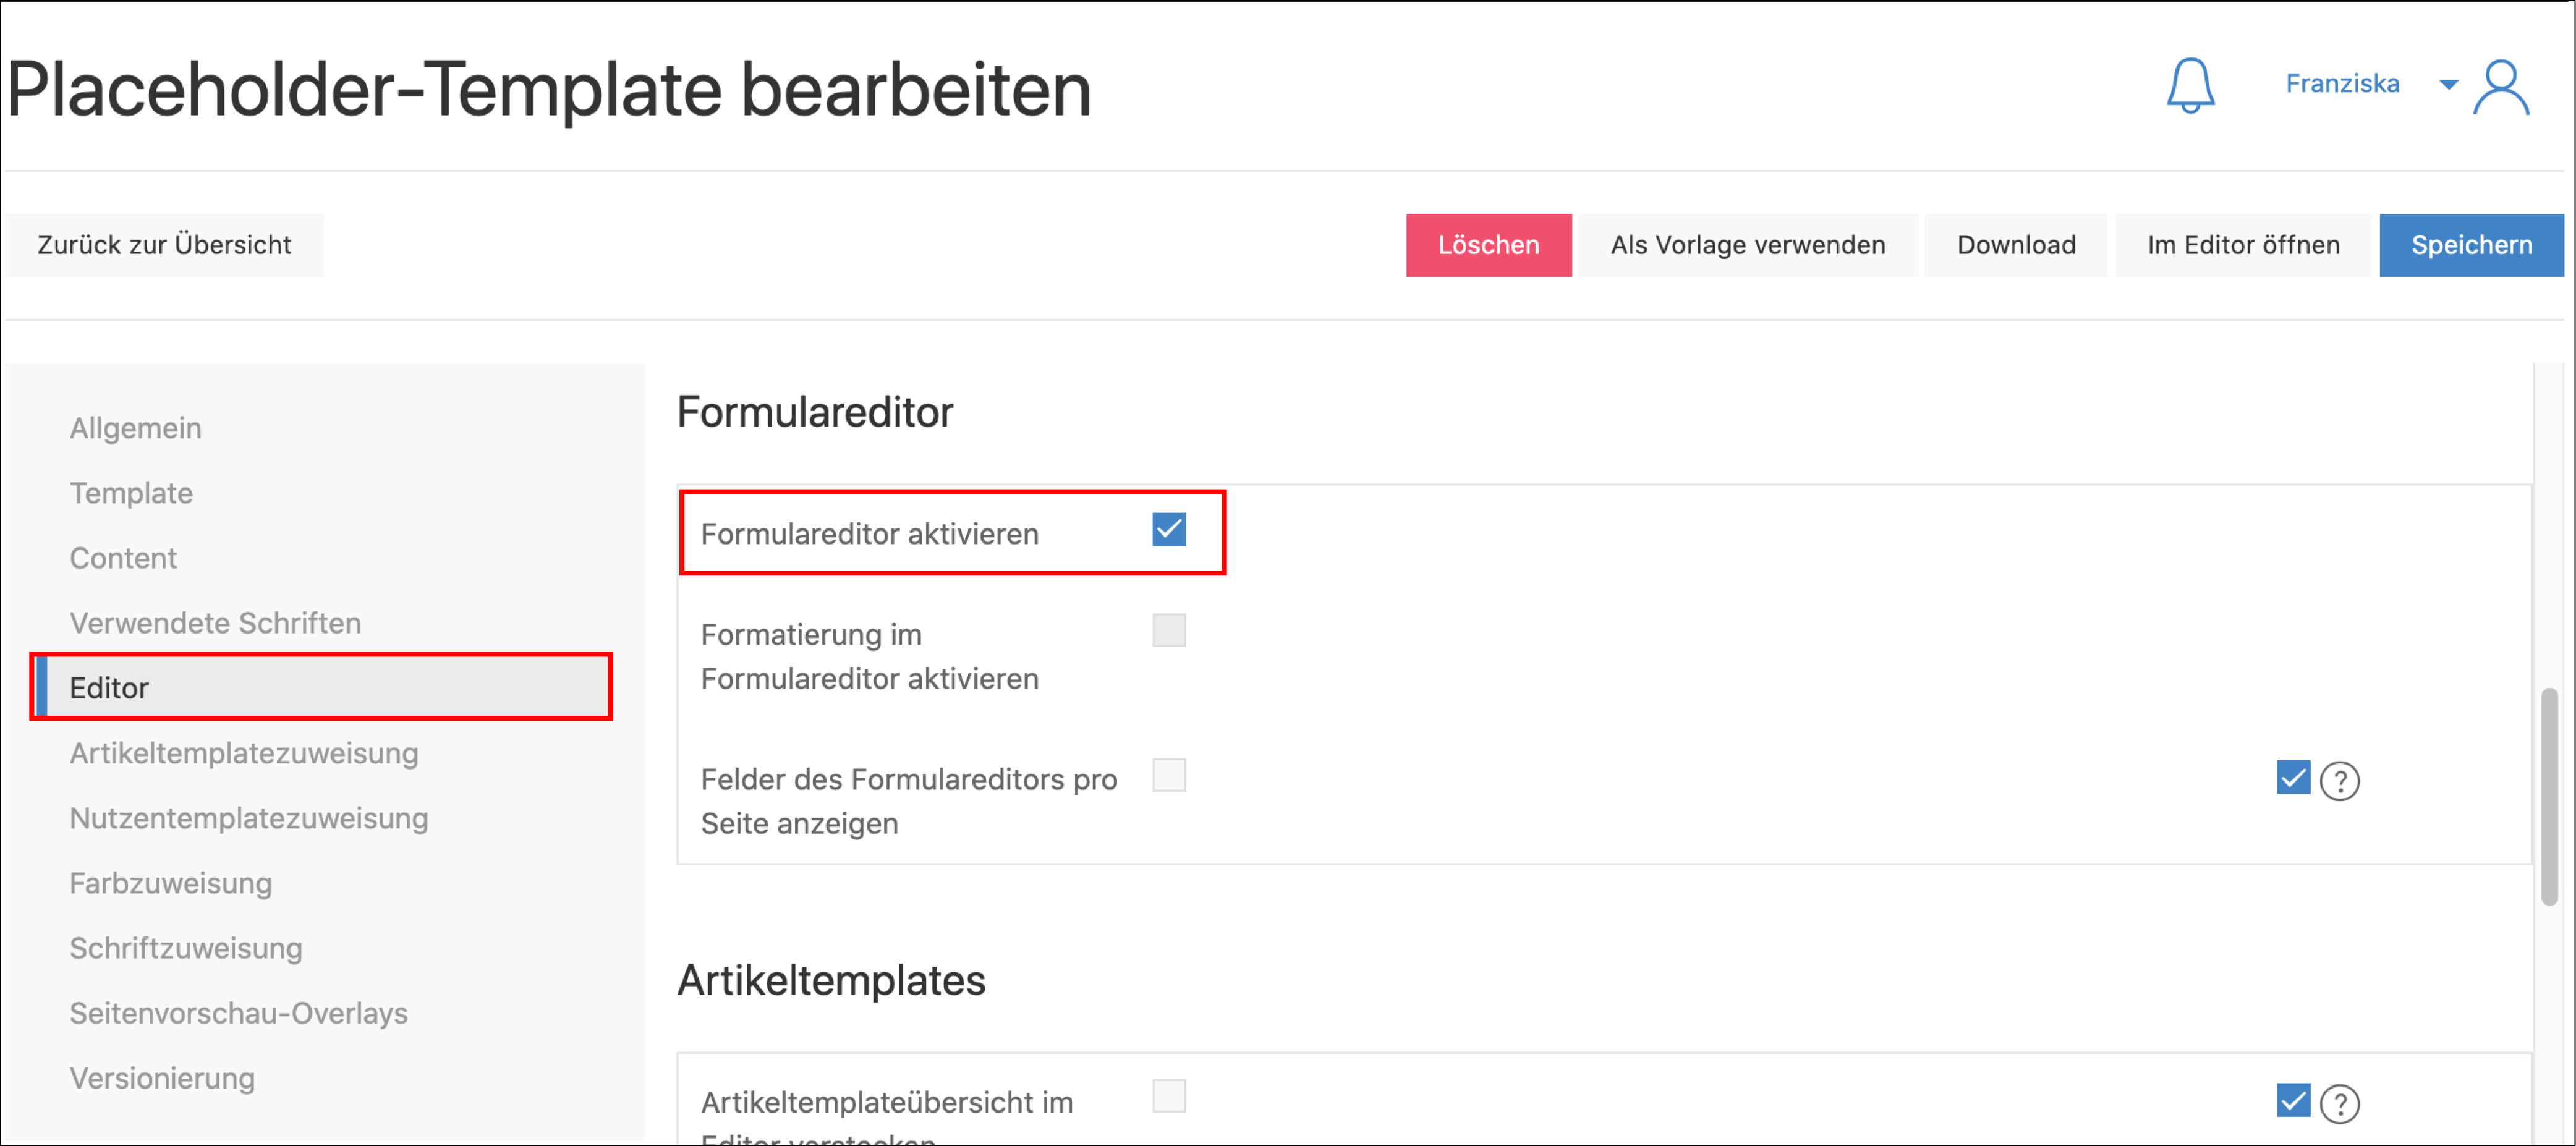Click the Speichern button
Screen dimensions: 2576x1146
coord(2471,245)
